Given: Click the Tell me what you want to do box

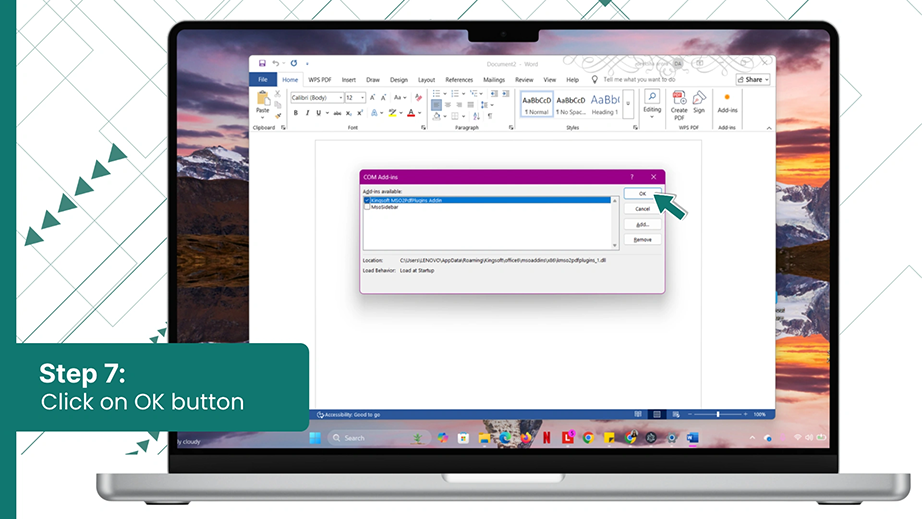Looking at the screenshot, I should point(639,79).
